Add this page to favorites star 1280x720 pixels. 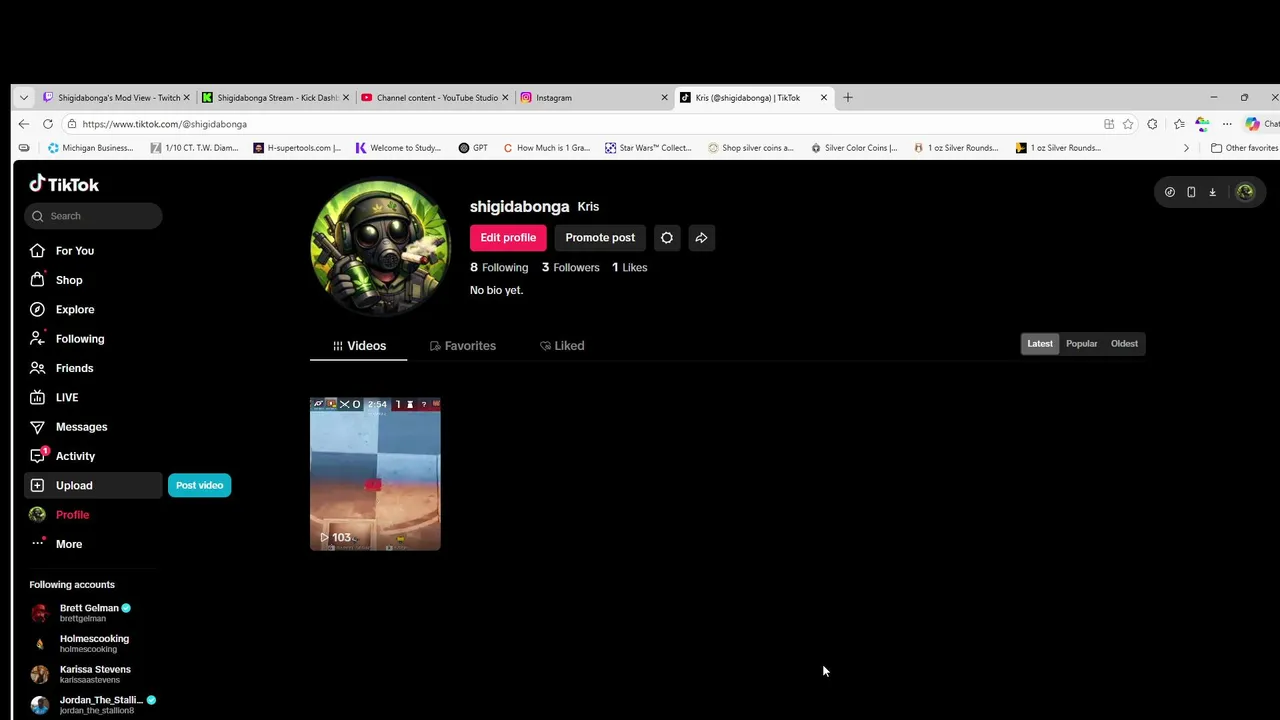tap(1128, 124)
